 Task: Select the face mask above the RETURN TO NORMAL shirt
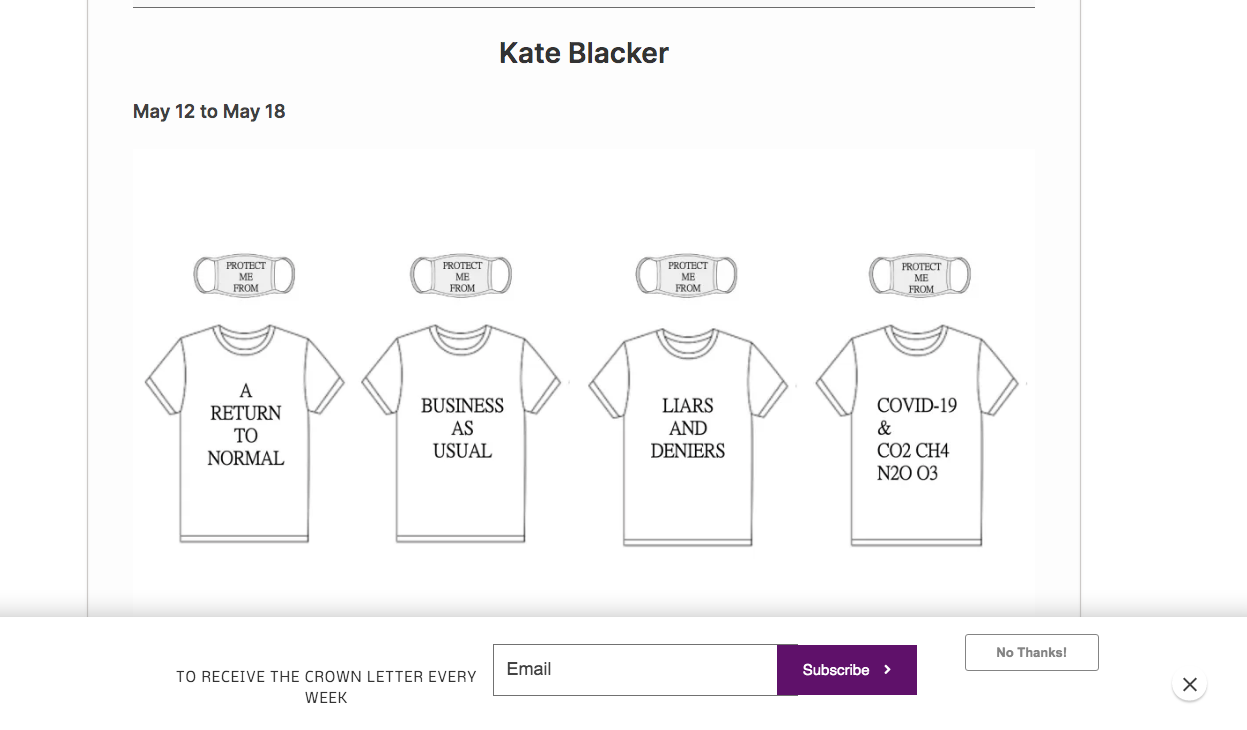(x=245, y=275)
